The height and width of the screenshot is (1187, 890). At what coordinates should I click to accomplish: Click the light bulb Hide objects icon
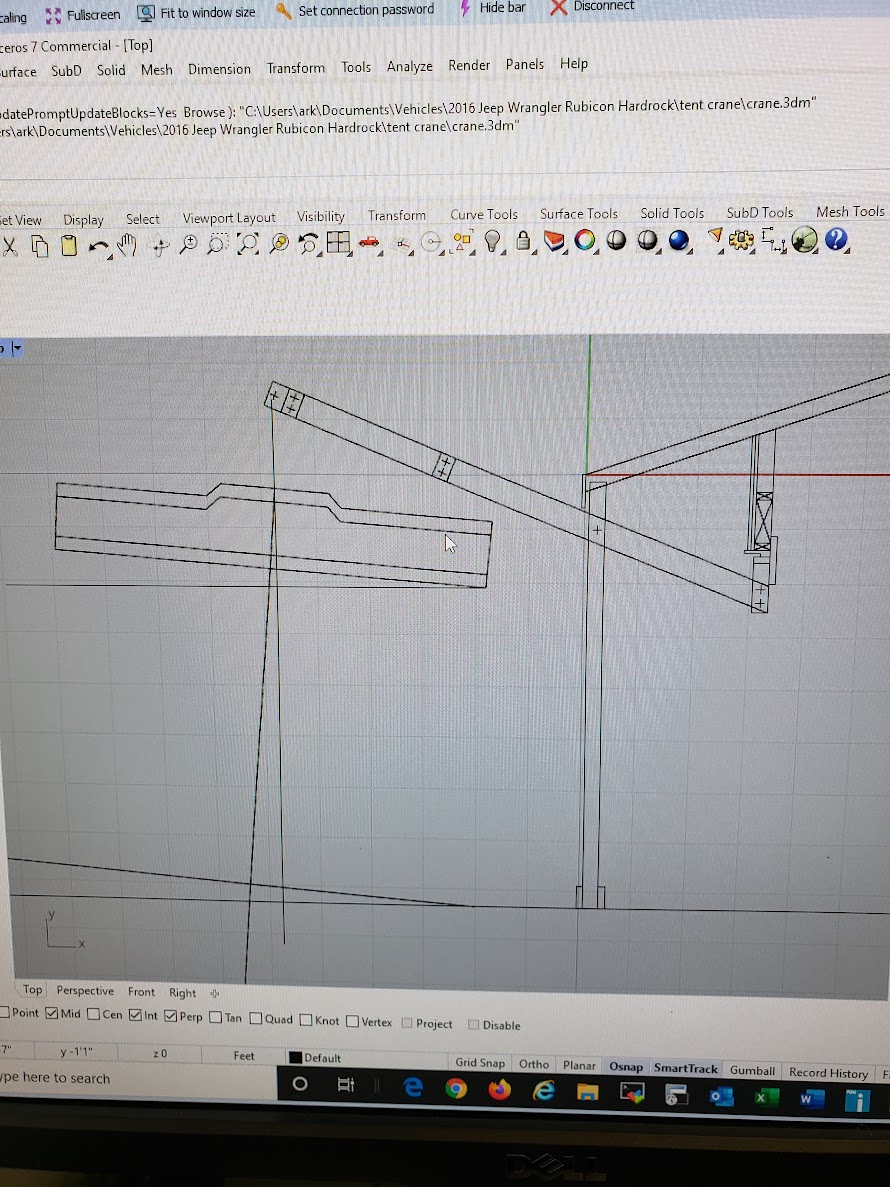tap(492, 241)
